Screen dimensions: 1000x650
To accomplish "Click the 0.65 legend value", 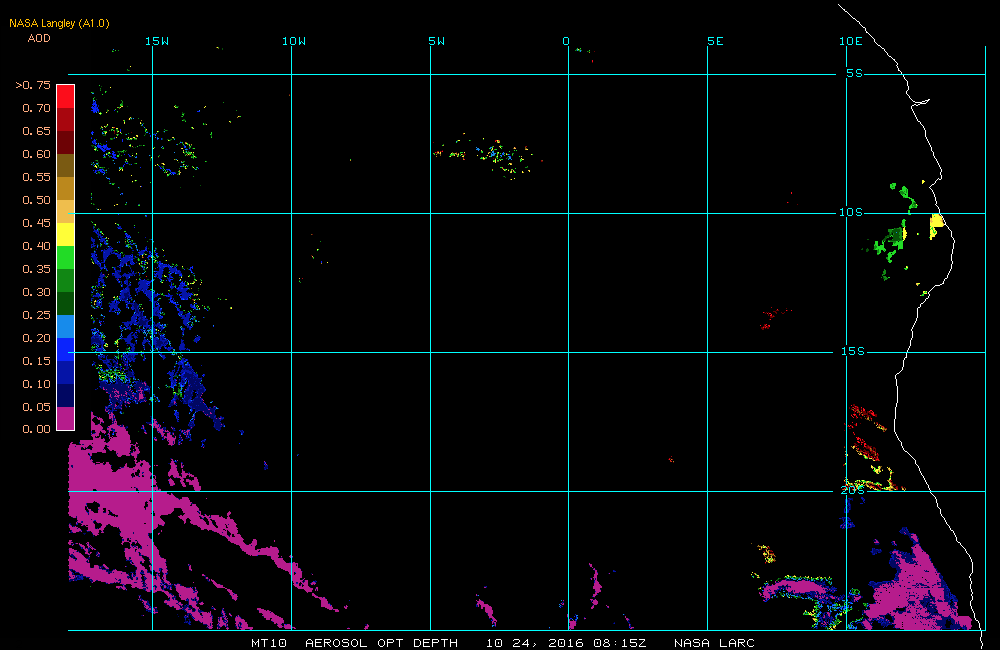I will point(36,131).
